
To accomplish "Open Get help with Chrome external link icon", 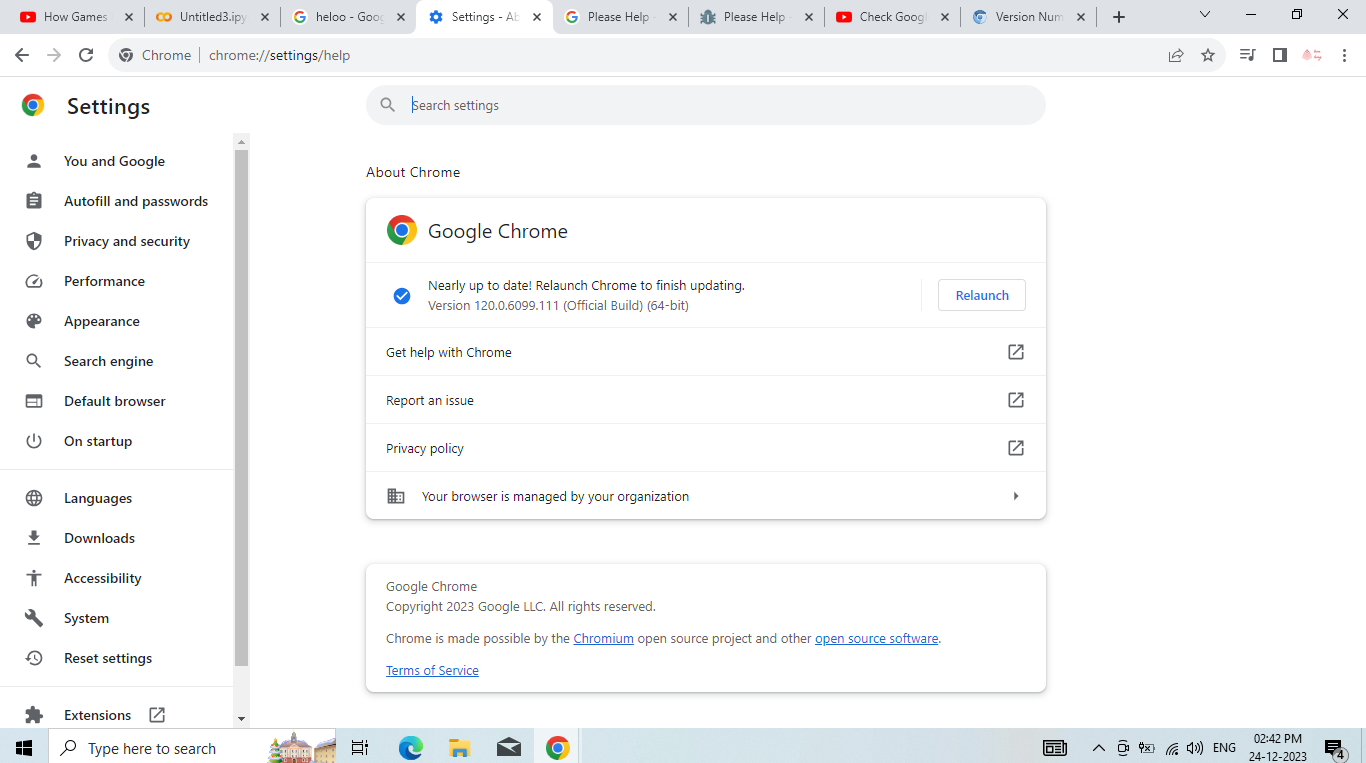I will point(1015,352).
